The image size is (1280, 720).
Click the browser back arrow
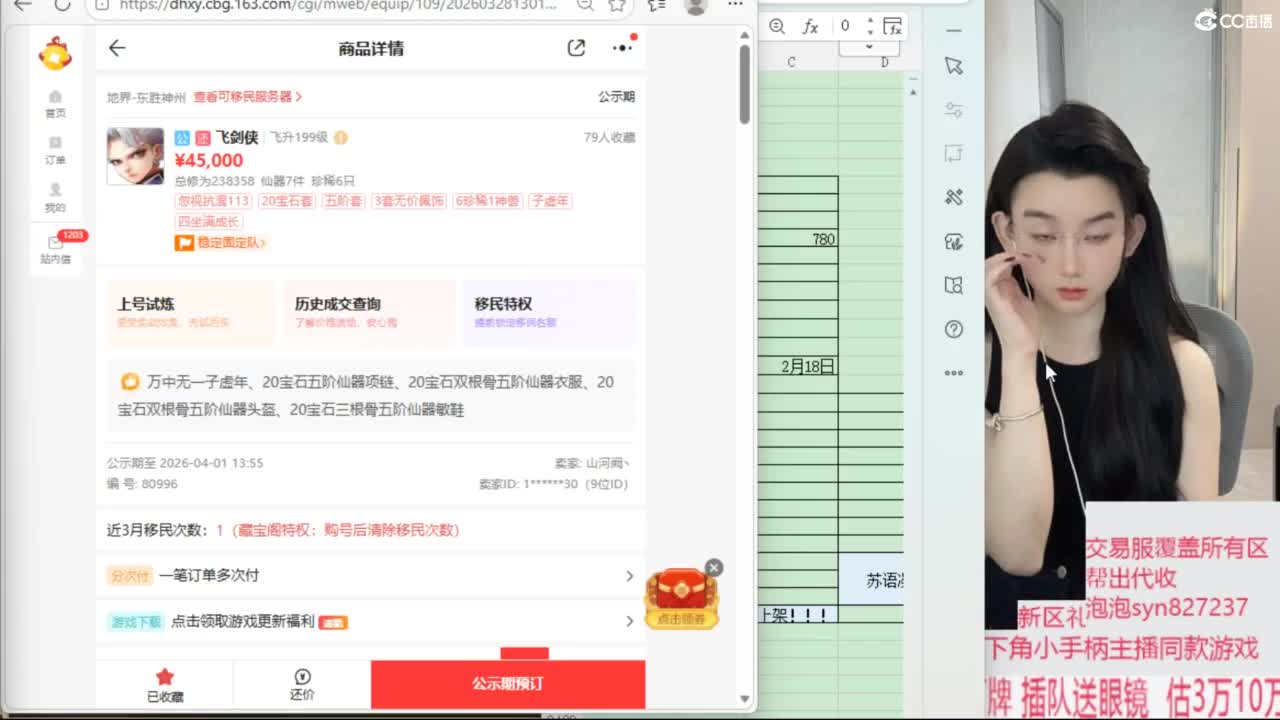(x=22, y=5)
